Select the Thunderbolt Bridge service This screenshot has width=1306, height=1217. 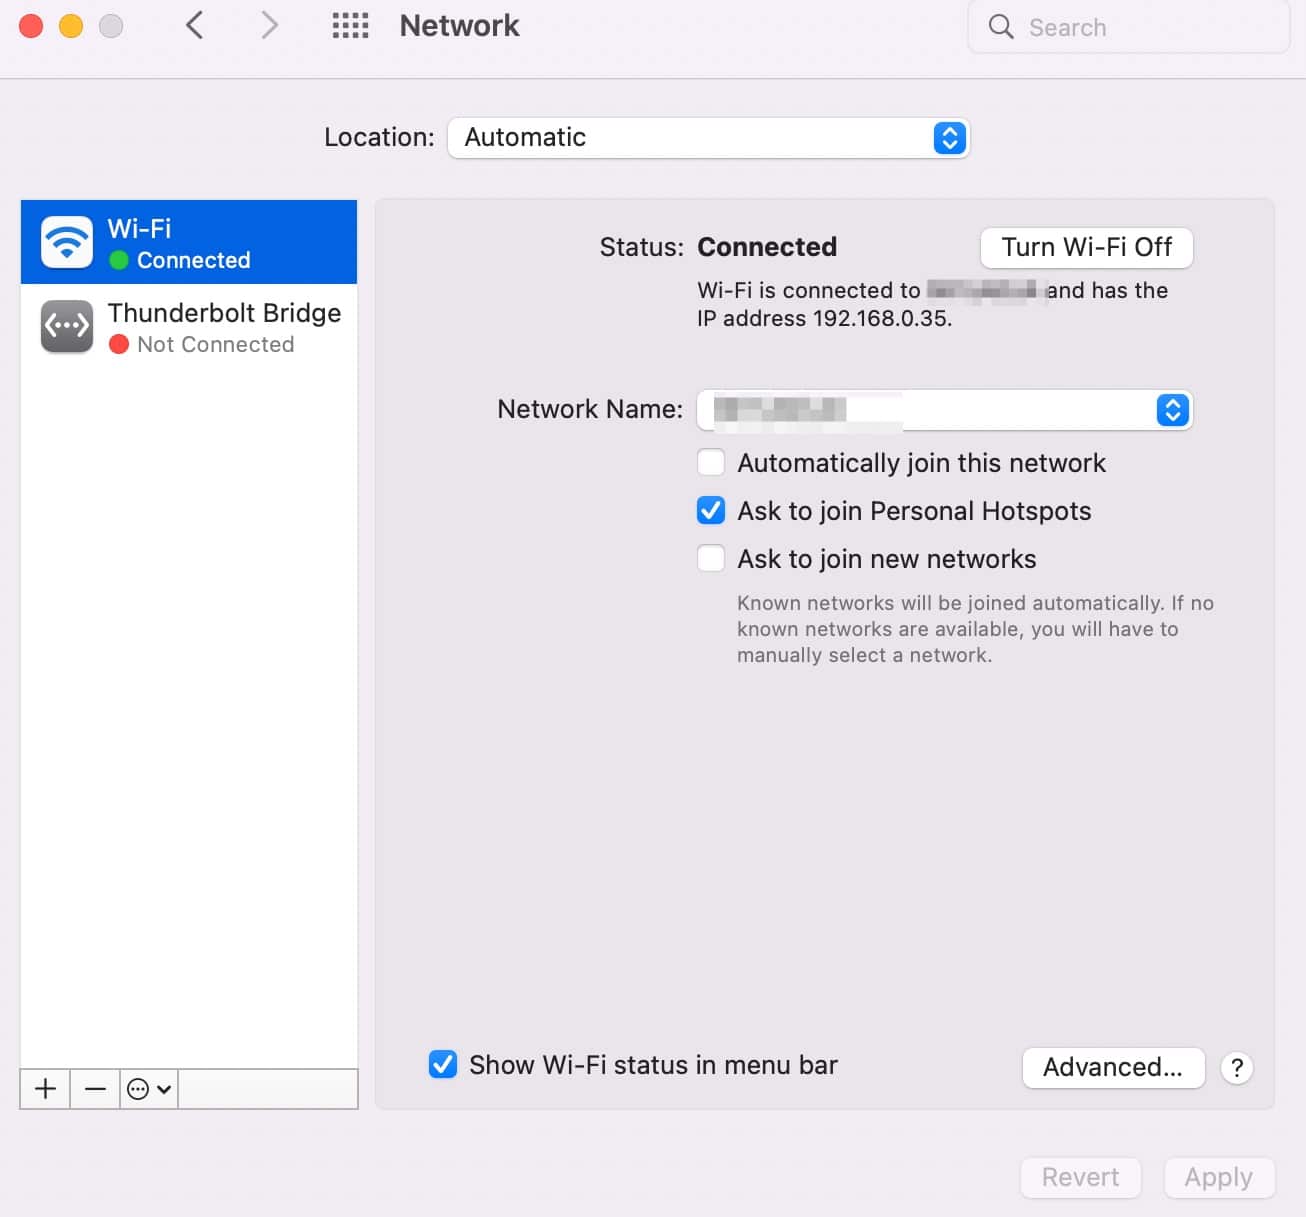tap(224, 326)
